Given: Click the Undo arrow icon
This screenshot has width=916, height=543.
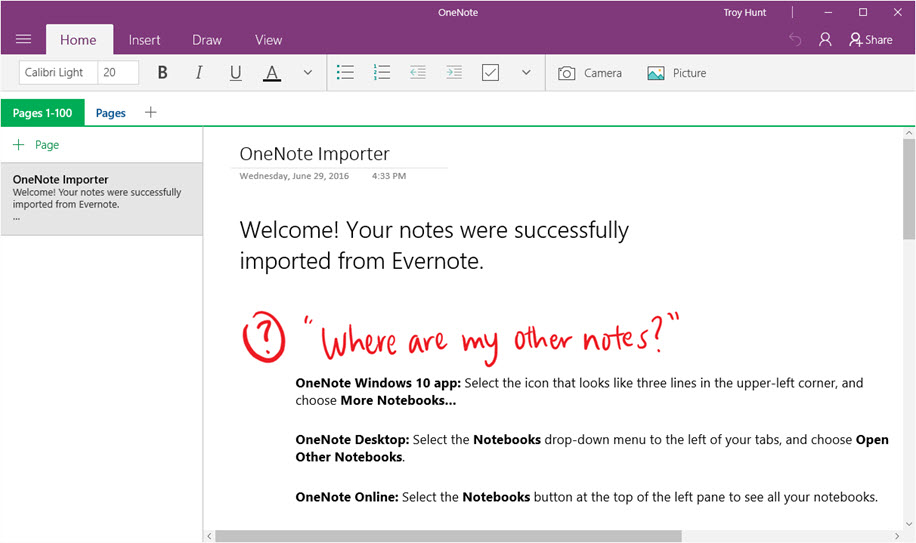Looking at the screenshot, I should [794, 39].
